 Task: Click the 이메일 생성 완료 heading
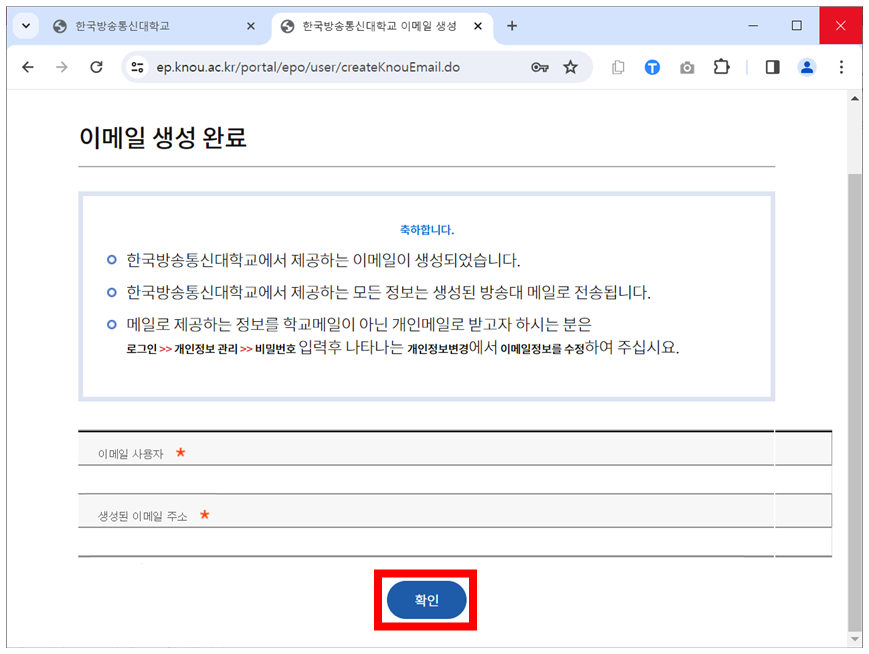click(163, 137)
